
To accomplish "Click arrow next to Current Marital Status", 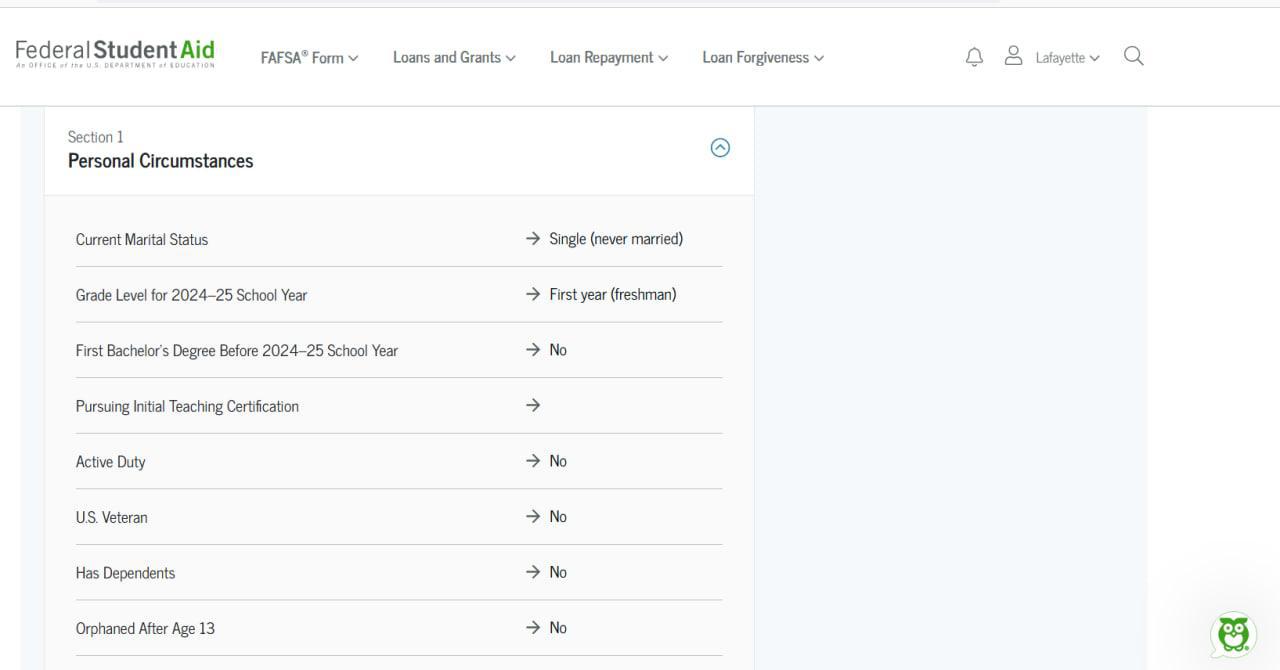I will (533, 239).
